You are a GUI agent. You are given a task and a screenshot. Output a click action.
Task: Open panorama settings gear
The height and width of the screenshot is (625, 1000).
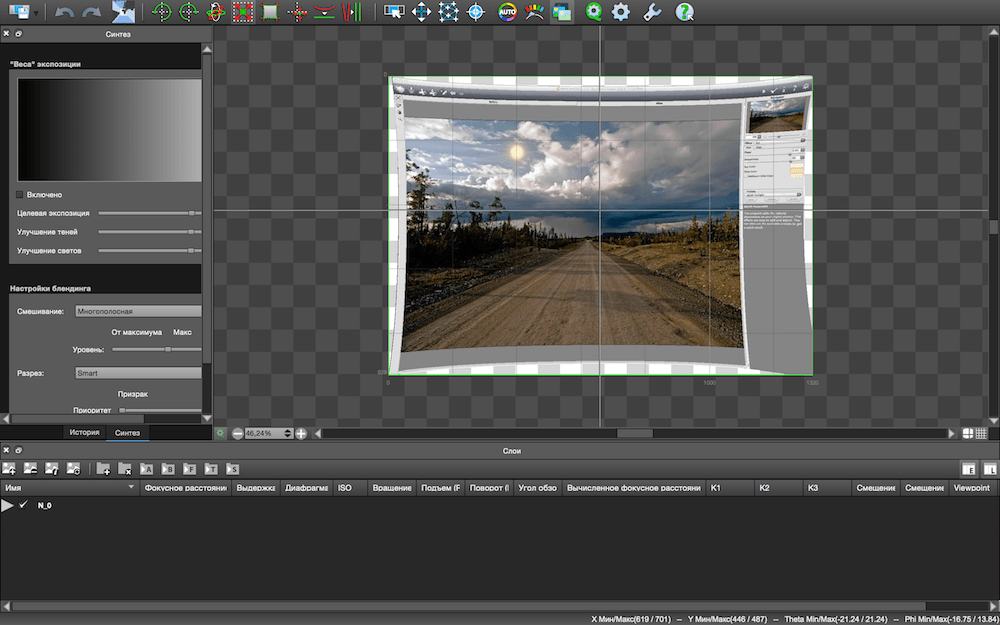pyautogui.click(x=621, y=11)
